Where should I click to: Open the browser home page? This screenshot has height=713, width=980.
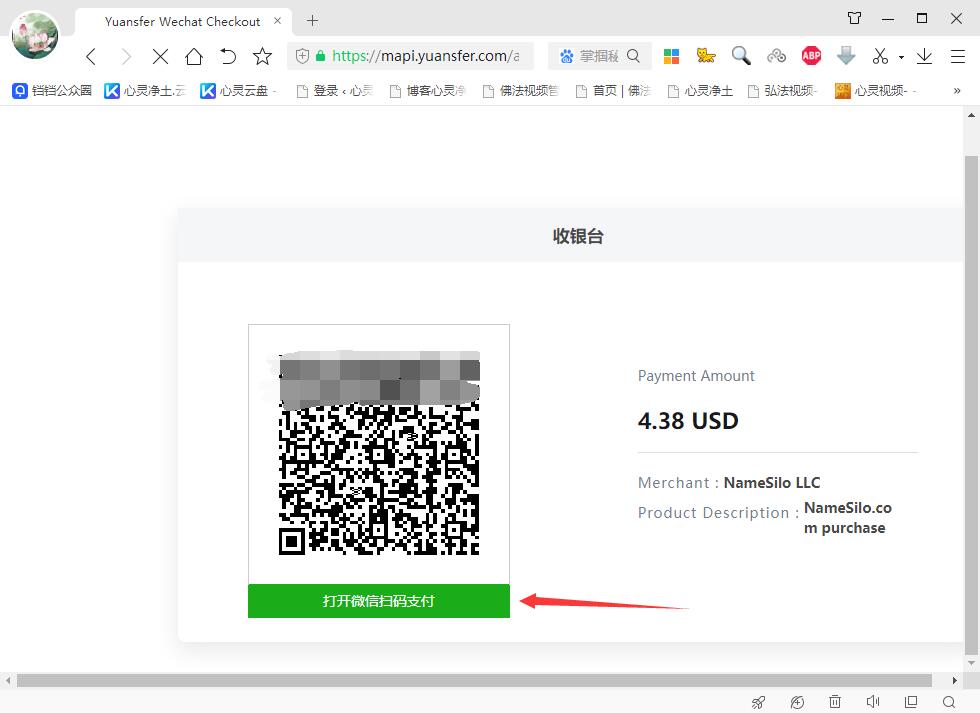pyautogui.click(x=194, y=56)
